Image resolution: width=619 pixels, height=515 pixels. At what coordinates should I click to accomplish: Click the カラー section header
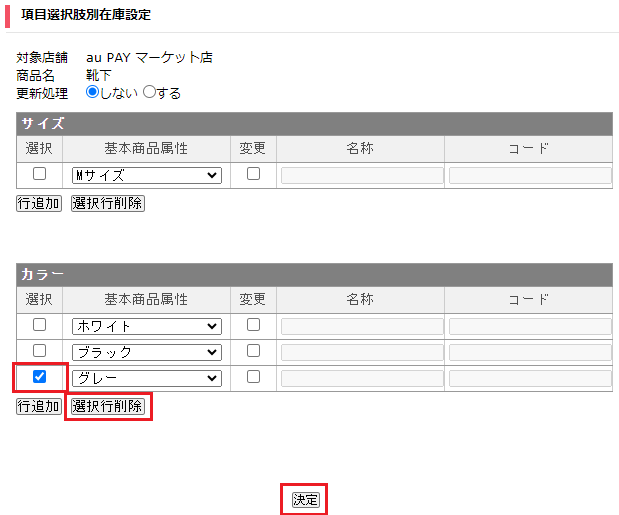point(315,275)
